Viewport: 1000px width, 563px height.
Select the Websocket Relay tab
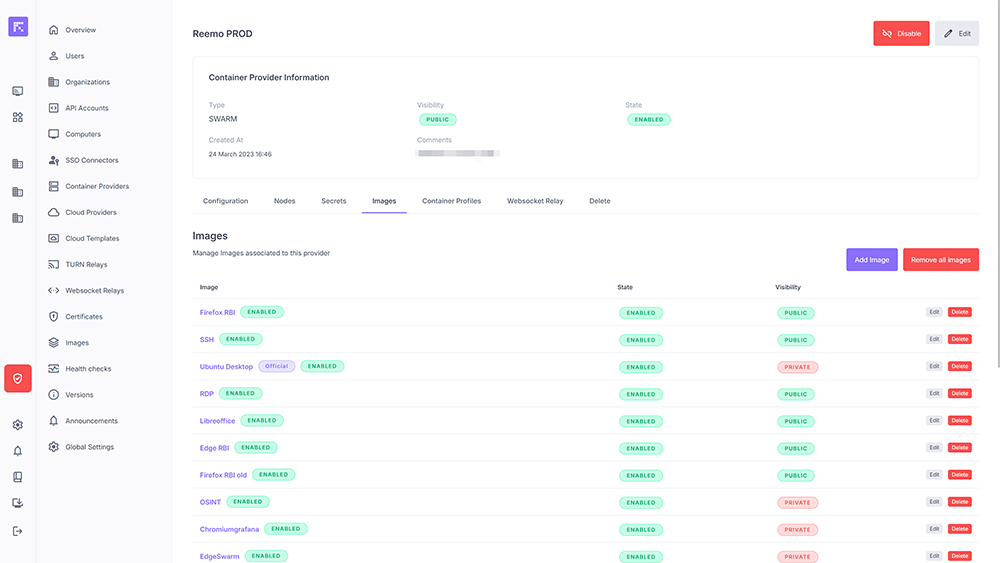(535, 201)
